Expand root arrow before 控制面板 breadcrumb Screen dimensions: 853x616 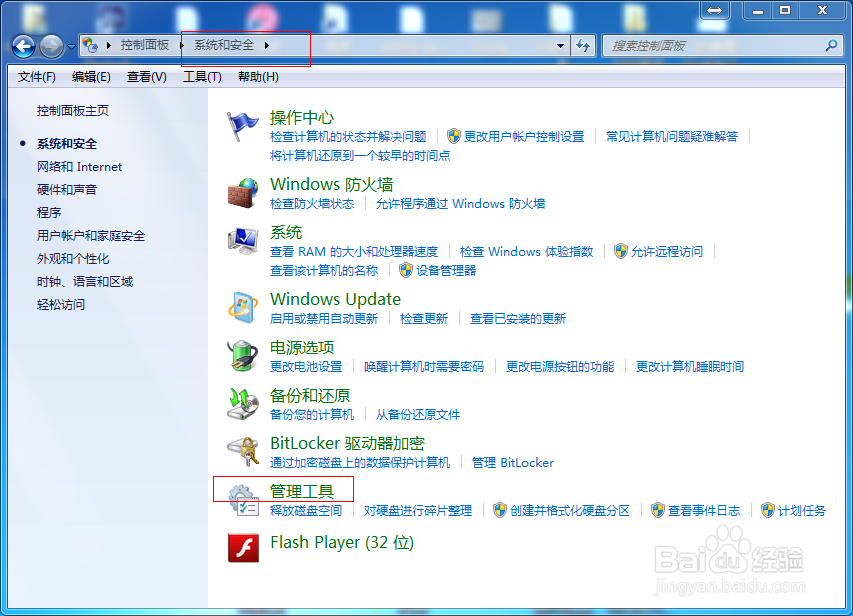[109, 46]
